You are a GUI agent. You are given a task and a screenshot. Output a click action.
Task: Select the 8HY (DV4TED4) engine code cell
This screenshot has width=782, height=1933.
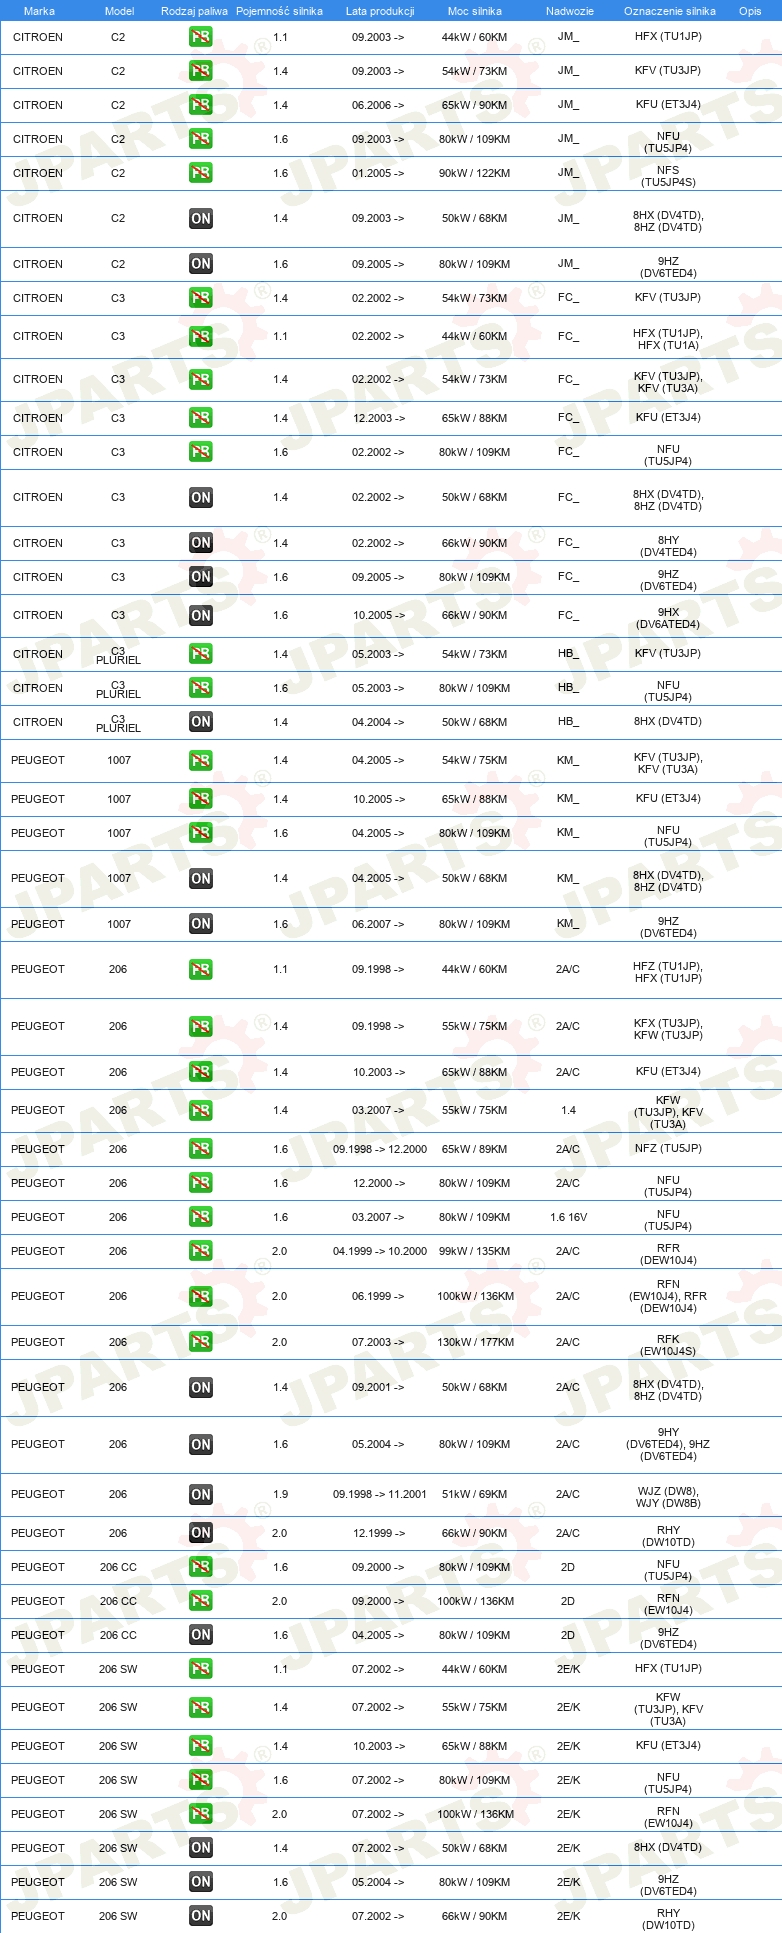[x=668, y=546]
